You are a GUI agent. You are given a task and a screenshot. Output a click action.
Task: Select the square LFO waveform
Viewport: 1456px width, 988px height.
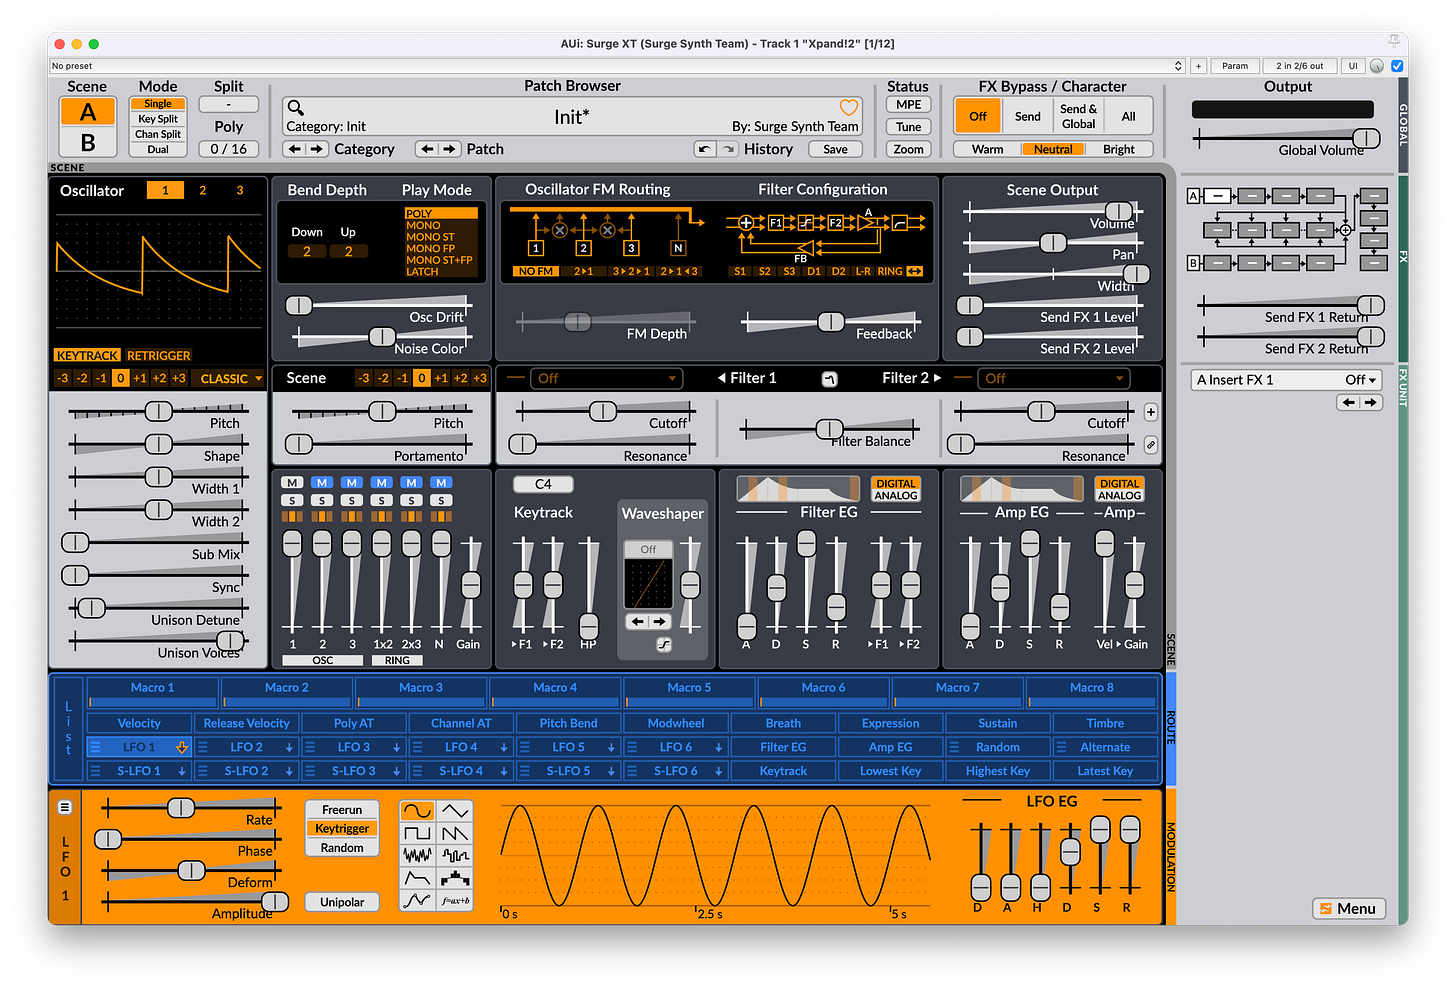[x=417, y=833]
